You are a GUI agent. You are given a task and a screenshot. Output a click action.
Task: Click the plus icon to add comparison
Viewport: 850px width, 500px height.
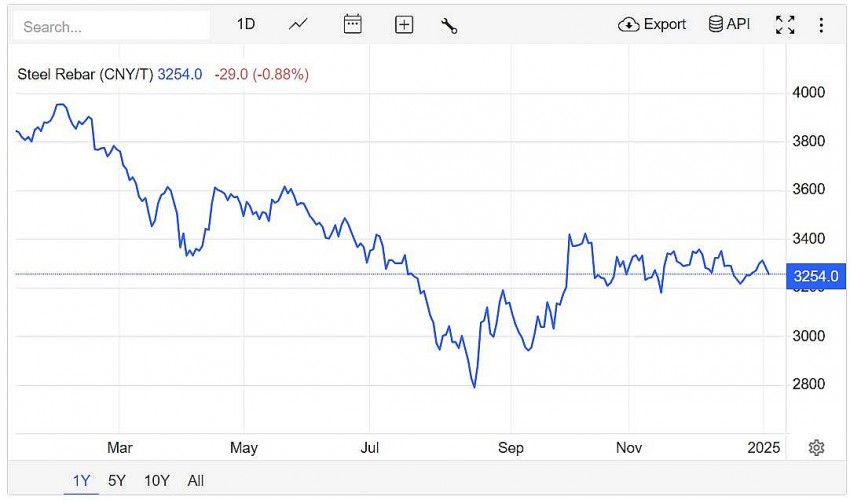(x=404, y=25)
